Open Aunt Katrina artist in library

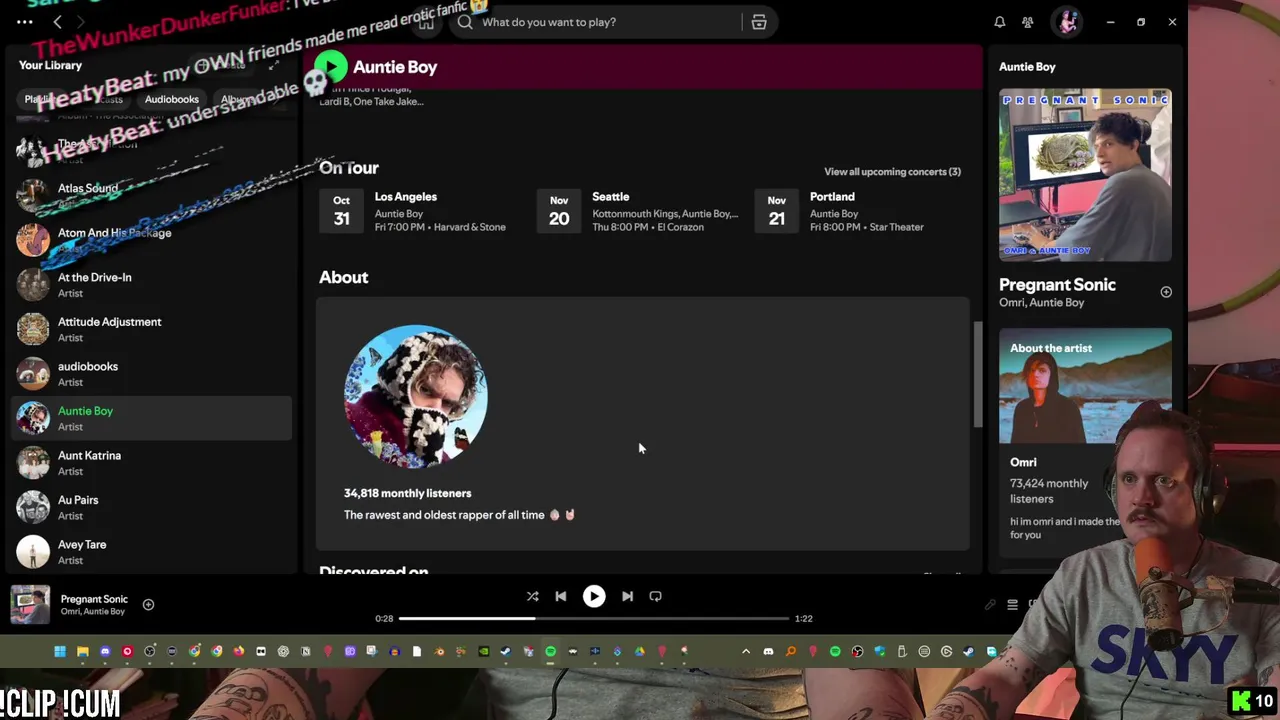click(152, 462)
